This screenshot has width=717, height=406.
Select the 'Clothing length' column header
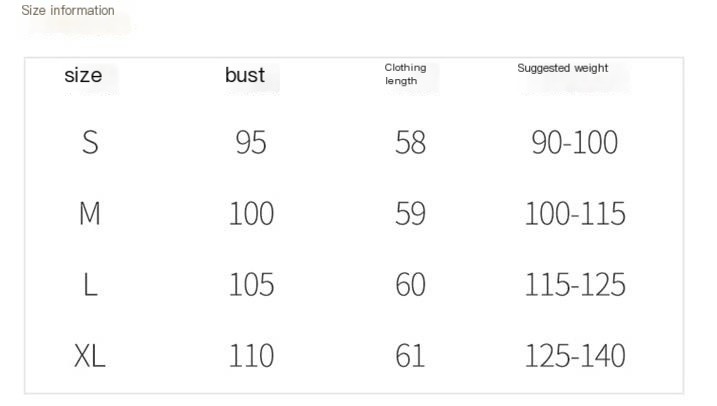(405, 74)
